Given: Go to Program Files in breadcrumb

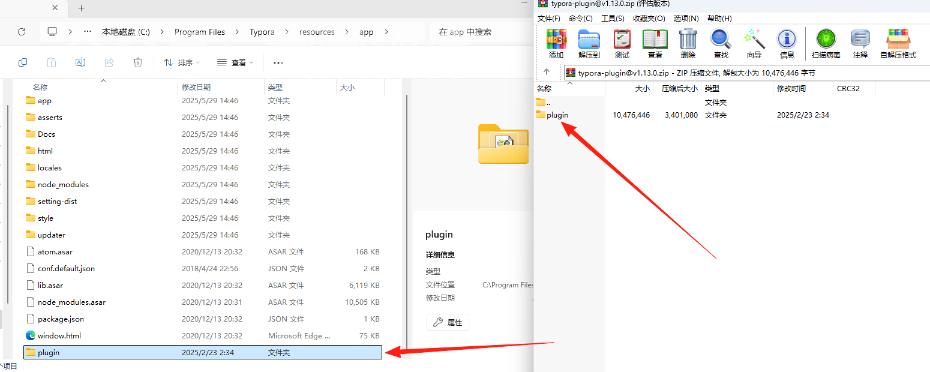Looking at the screenshot, I should [x=199, y=32].
